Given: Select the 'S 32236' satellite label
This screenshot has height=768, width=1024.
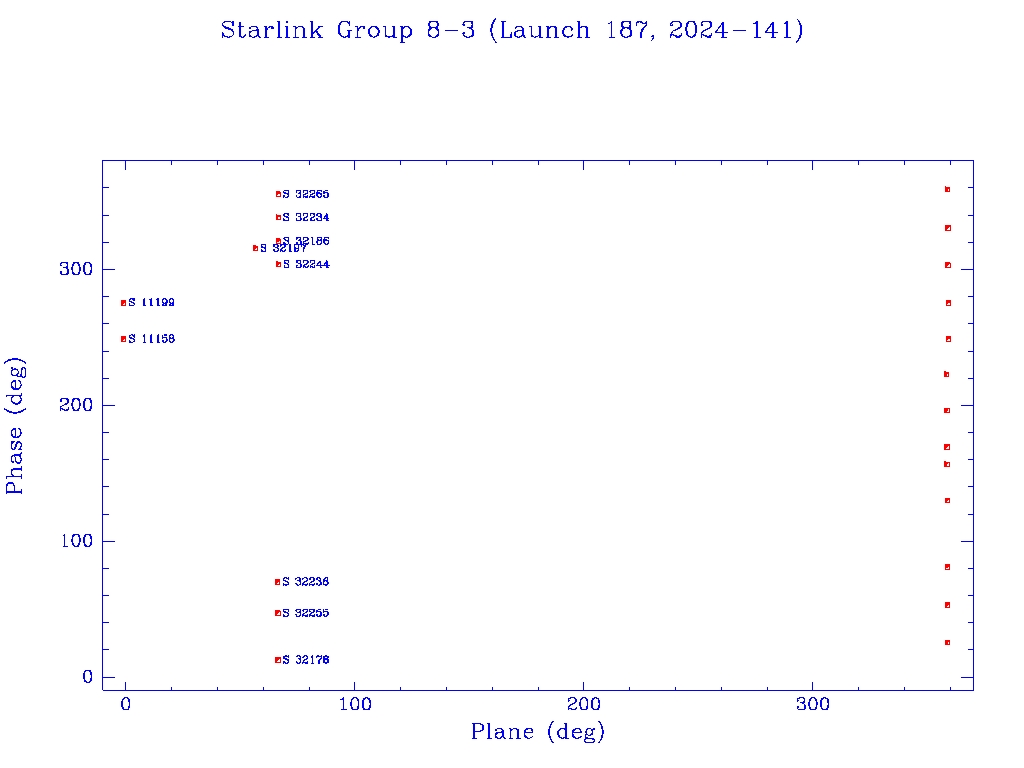Looking at the screenshot, I should pos(306,582).
